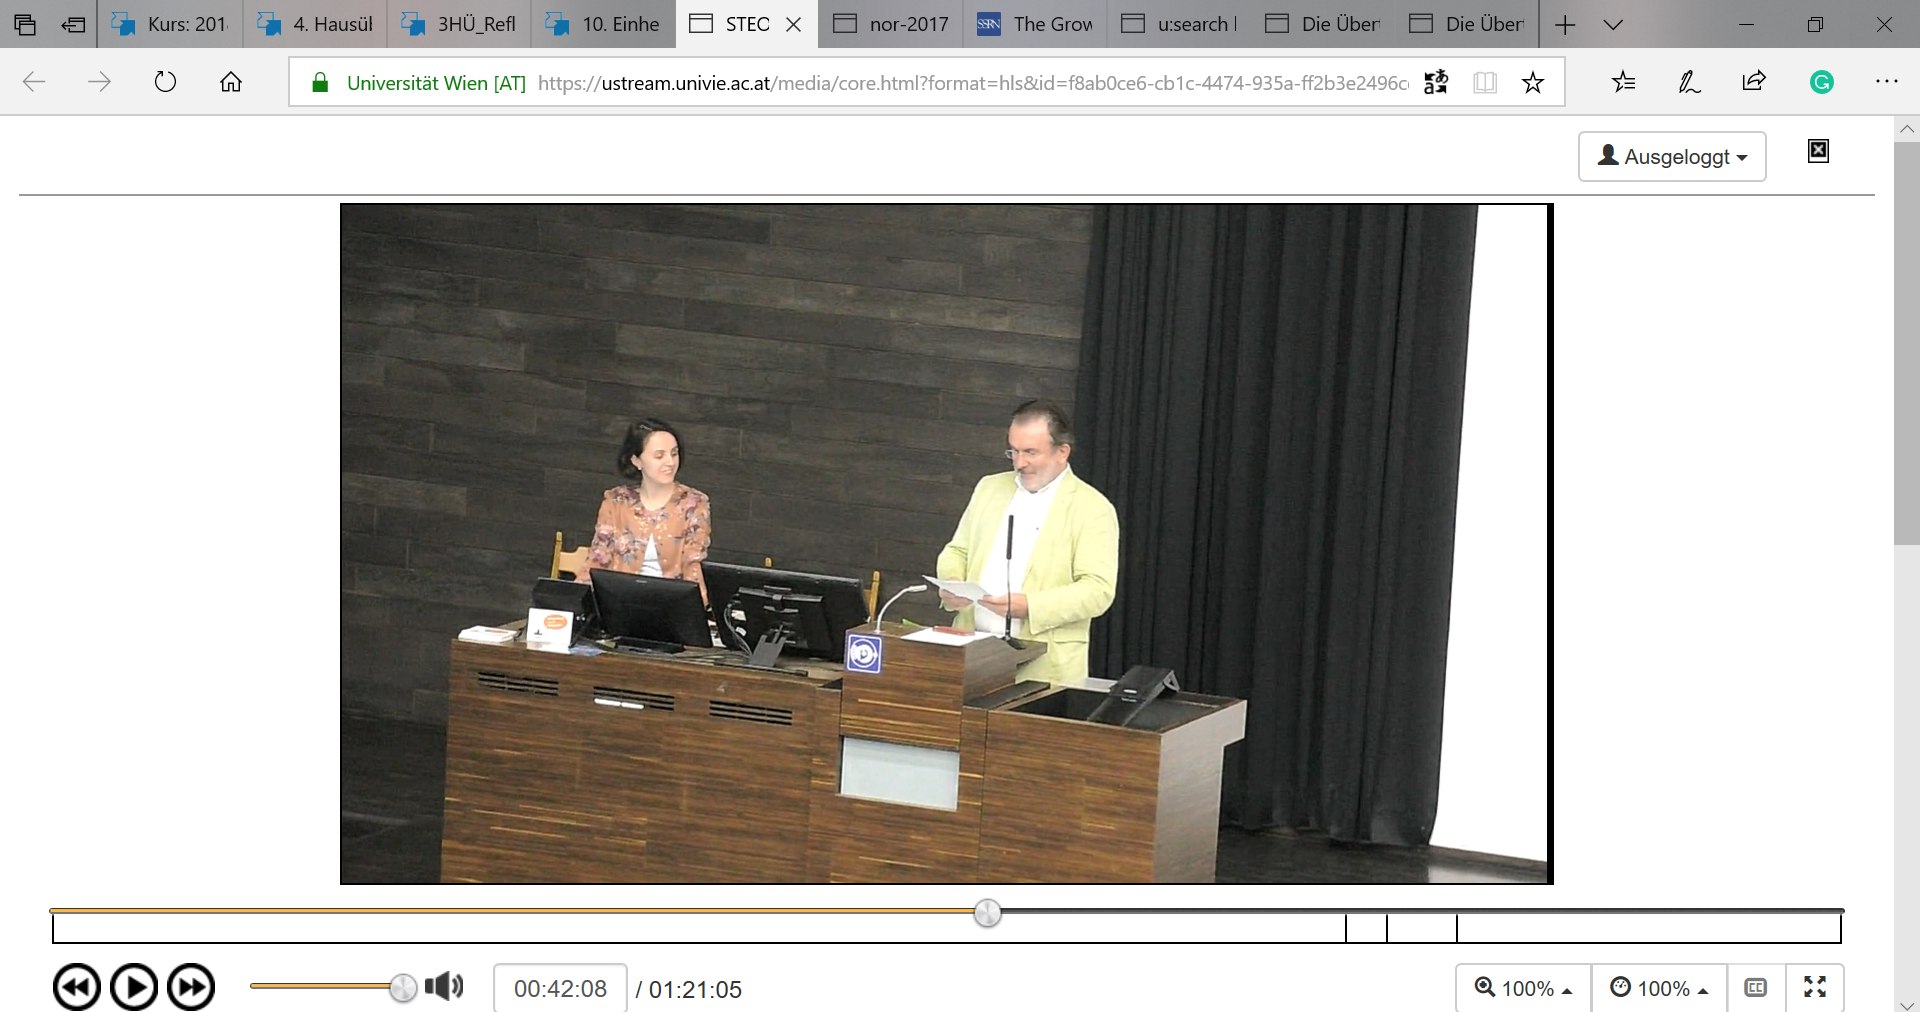The height and width of the screenshot is (1012, 1924).
Task: Switch to 3HÜ_Refl tab
Action: click(459, 24)
